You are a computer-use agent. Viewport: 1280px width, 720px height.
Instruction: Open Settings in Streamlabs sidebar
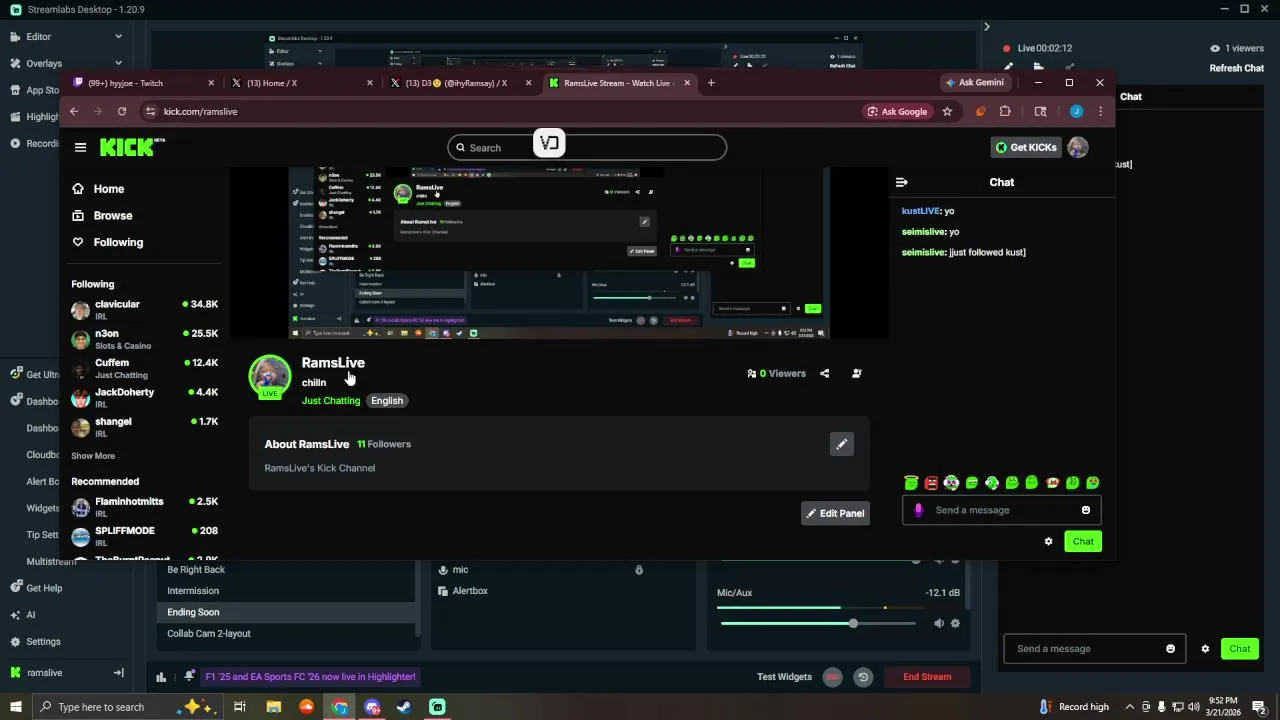(36, 642)
